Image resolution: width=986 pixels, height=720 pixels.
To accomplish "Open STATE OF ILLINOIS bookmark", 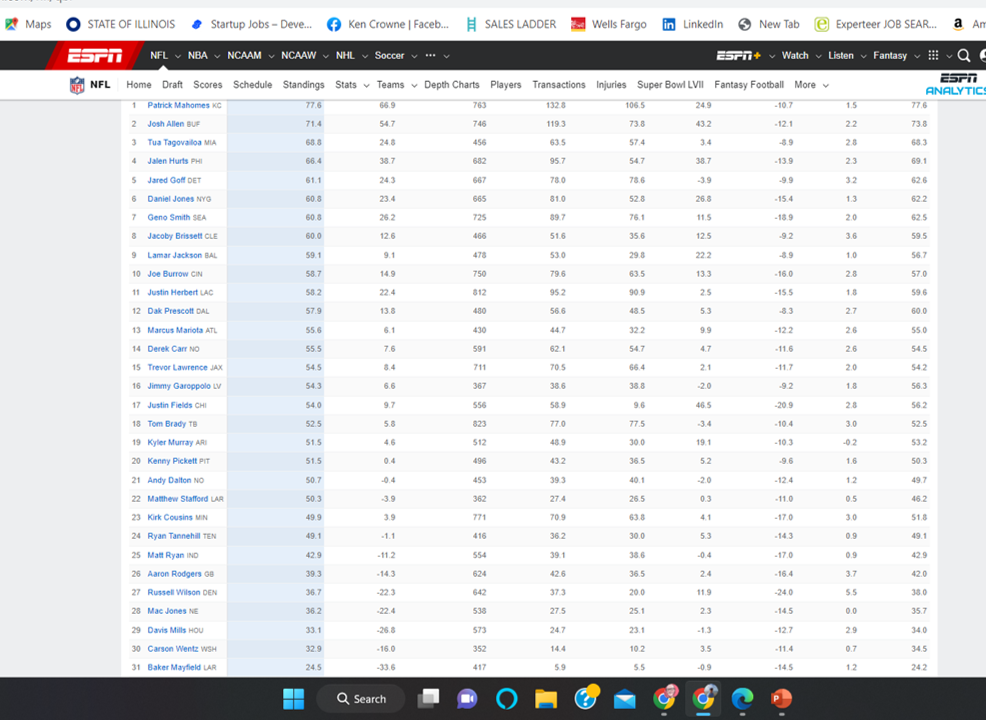I will click(x=121, y=25).
